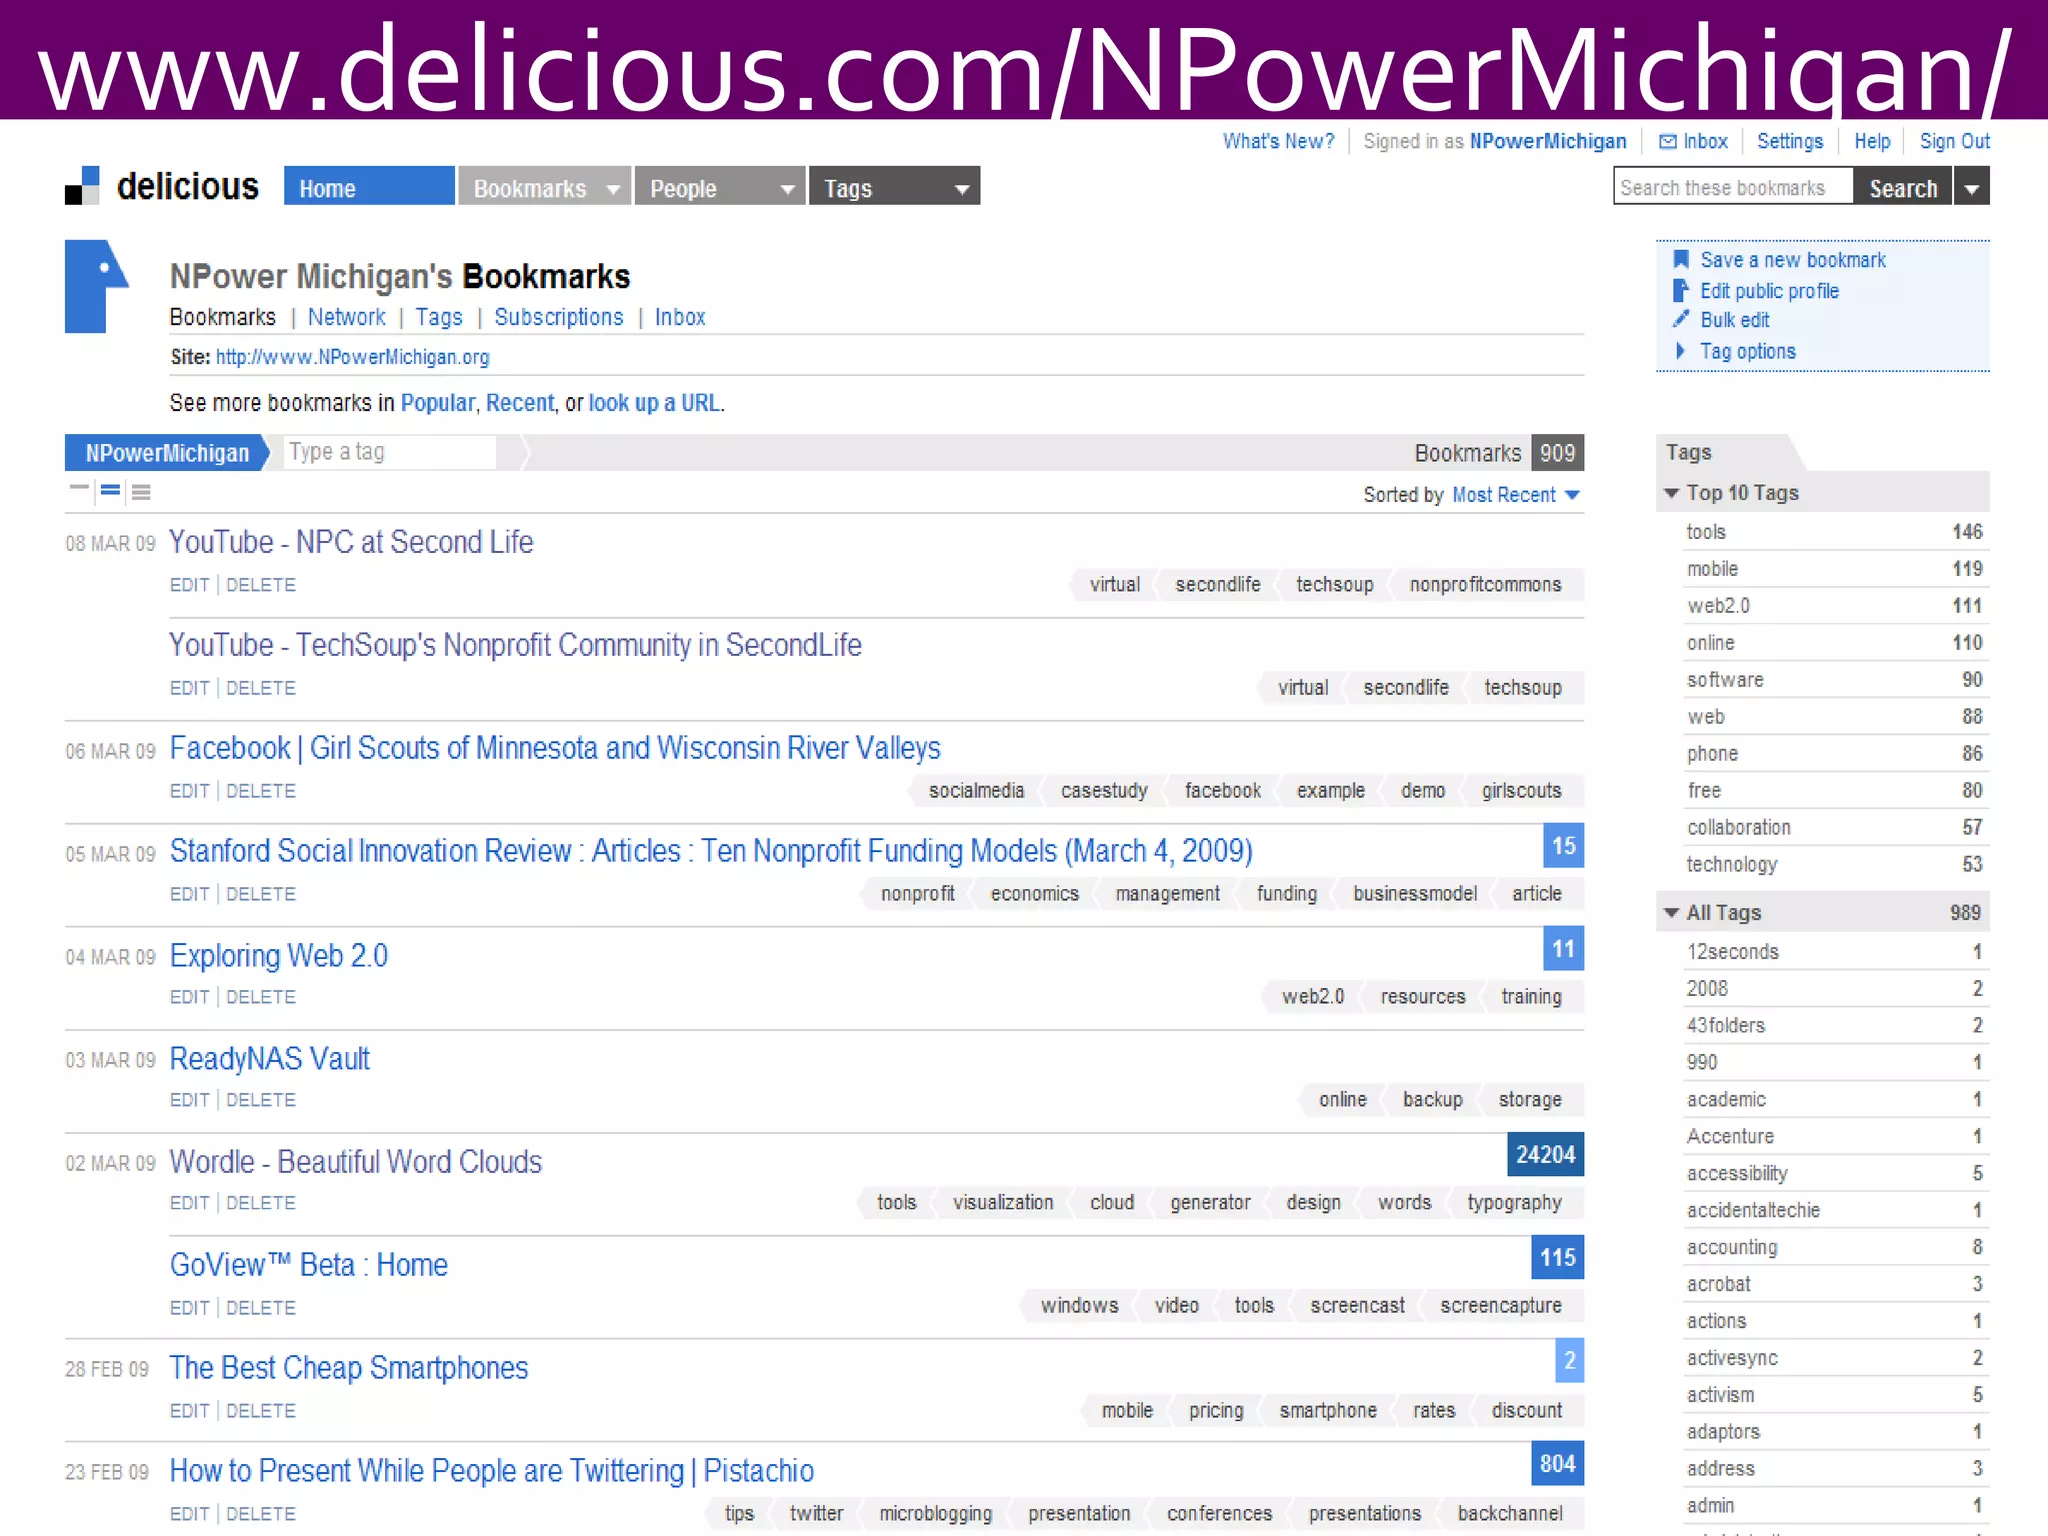Collapse the Top 10 Tags section
Screen dimensions: 2048x1536
(x=1671, y=493)
